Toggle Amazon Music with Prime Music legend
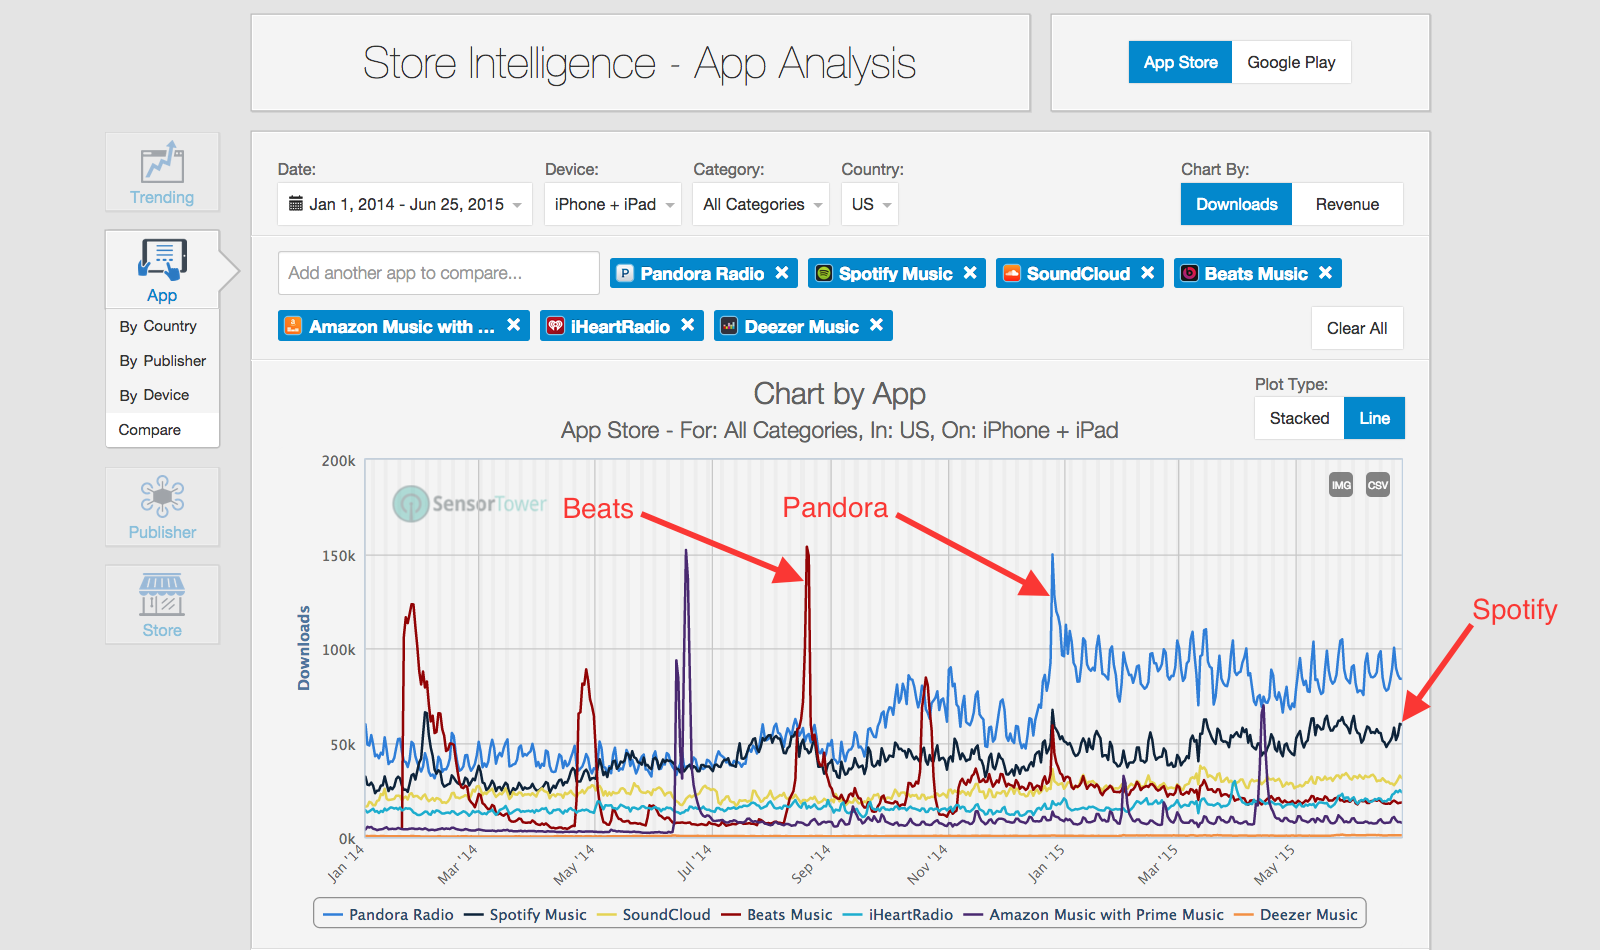The width and height of the screenshot is (1600, 950). tap(1093, 914)
